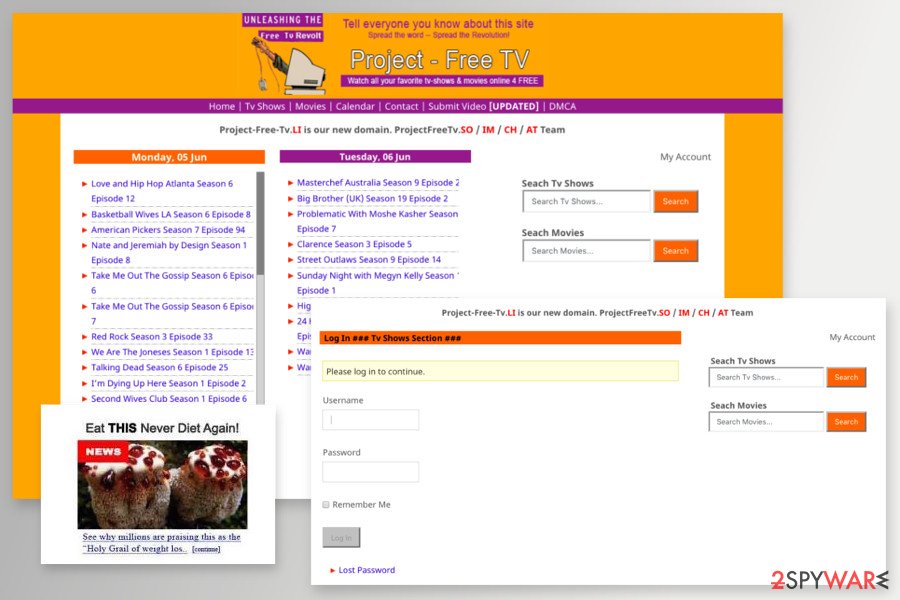
Task: Click the arrow icon before Lost Password
Action: 332,570
